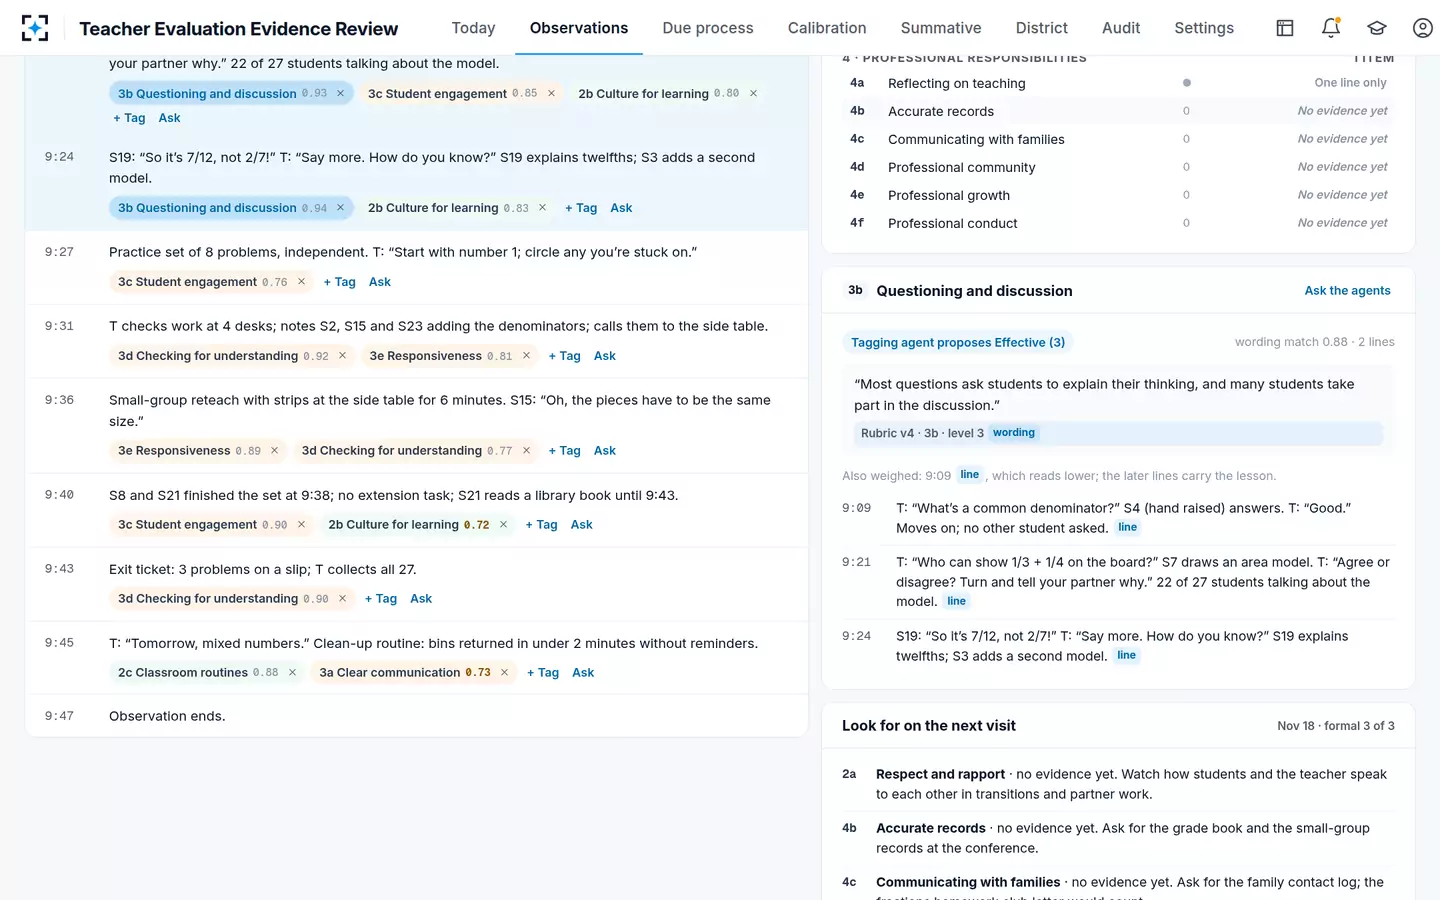Open the District tab
This screenshot has height=900, width=1440.
[x=1042, y=28]
